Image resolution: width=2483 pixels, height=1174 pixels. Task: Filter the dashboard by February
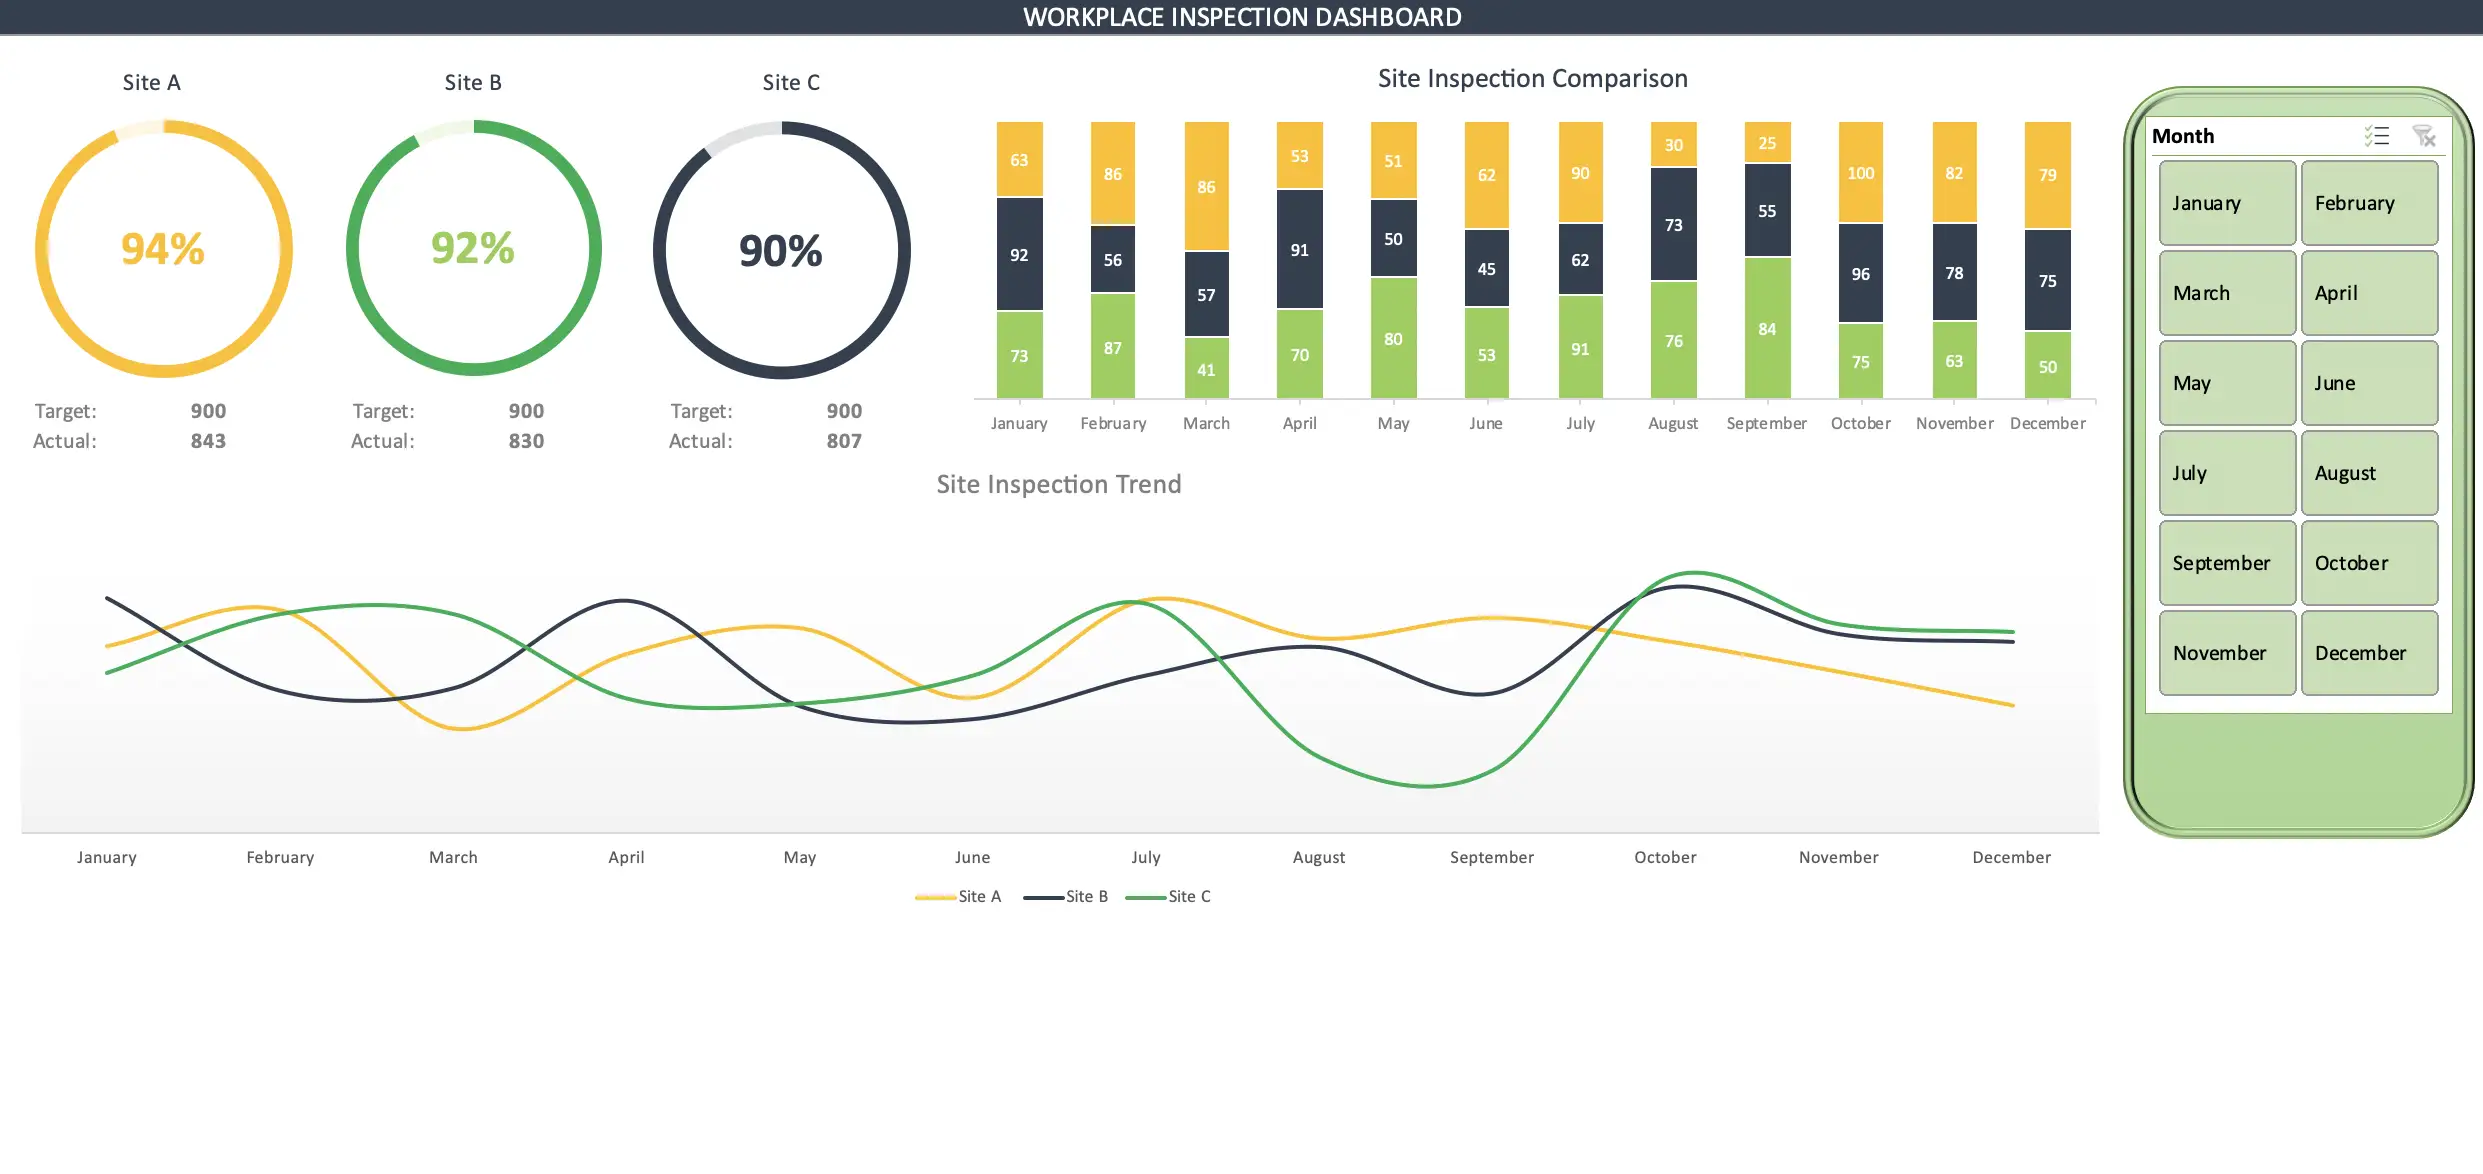click(x=2369, y=203)
